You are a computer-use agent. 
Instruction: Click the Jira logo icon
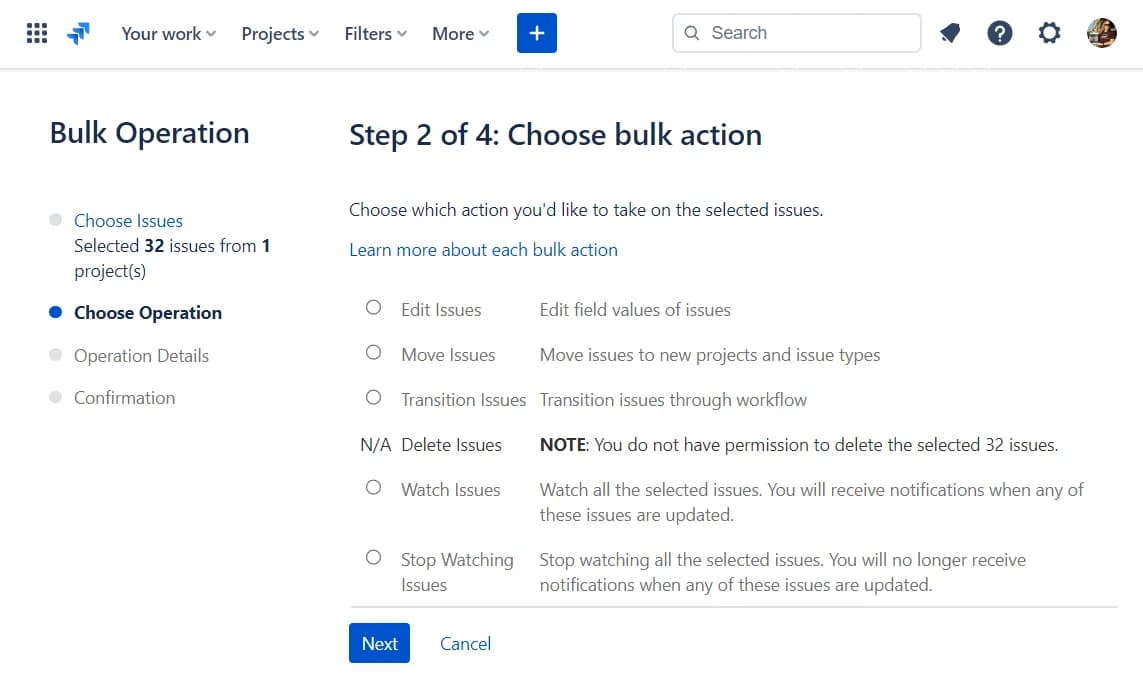point(78,34)
